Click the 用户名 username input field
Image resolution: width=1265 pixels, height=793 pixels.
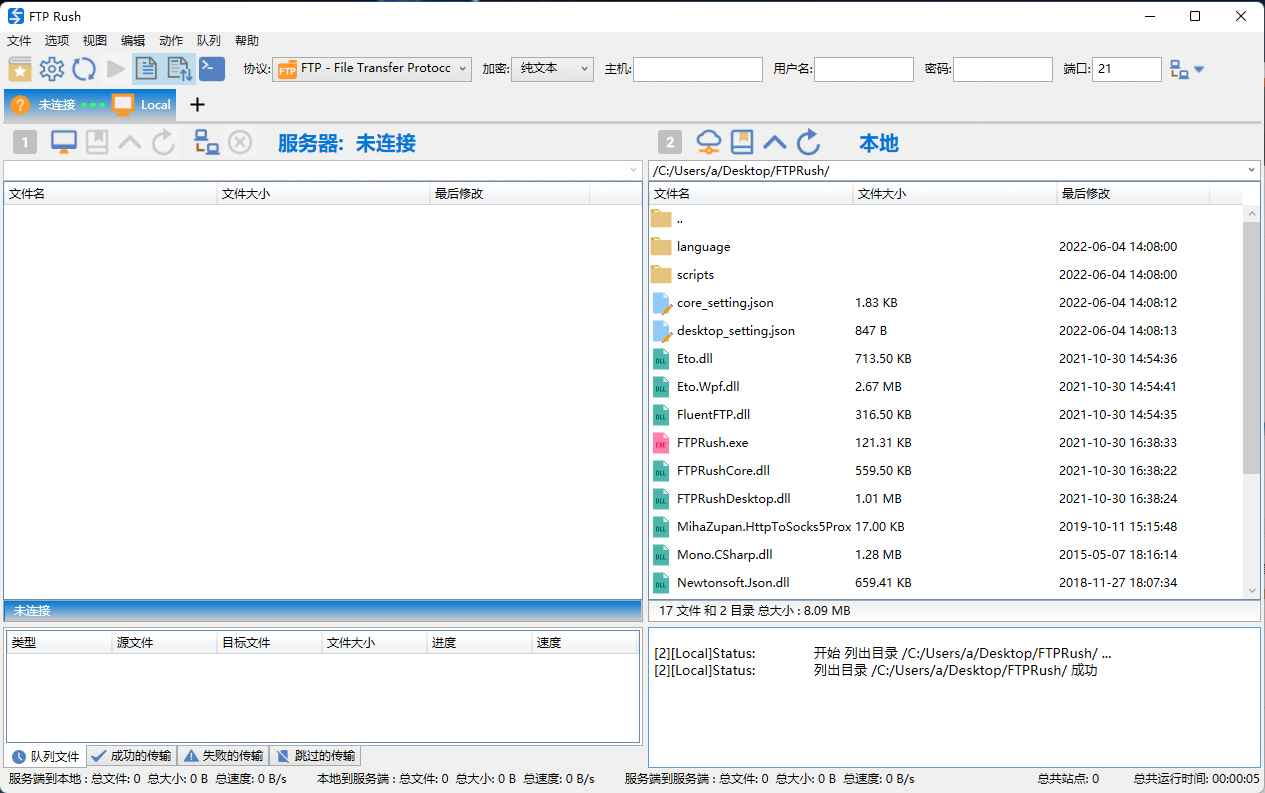click(864, 69)
